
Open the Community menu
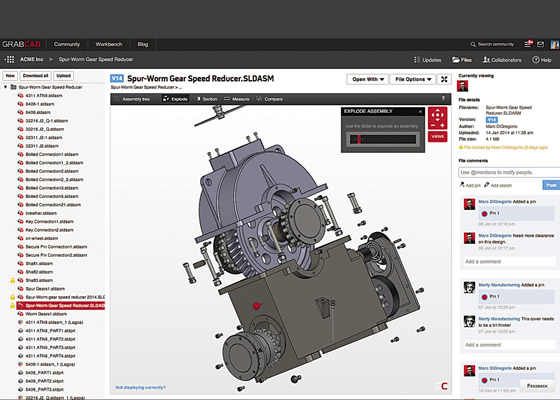point(67,44)
